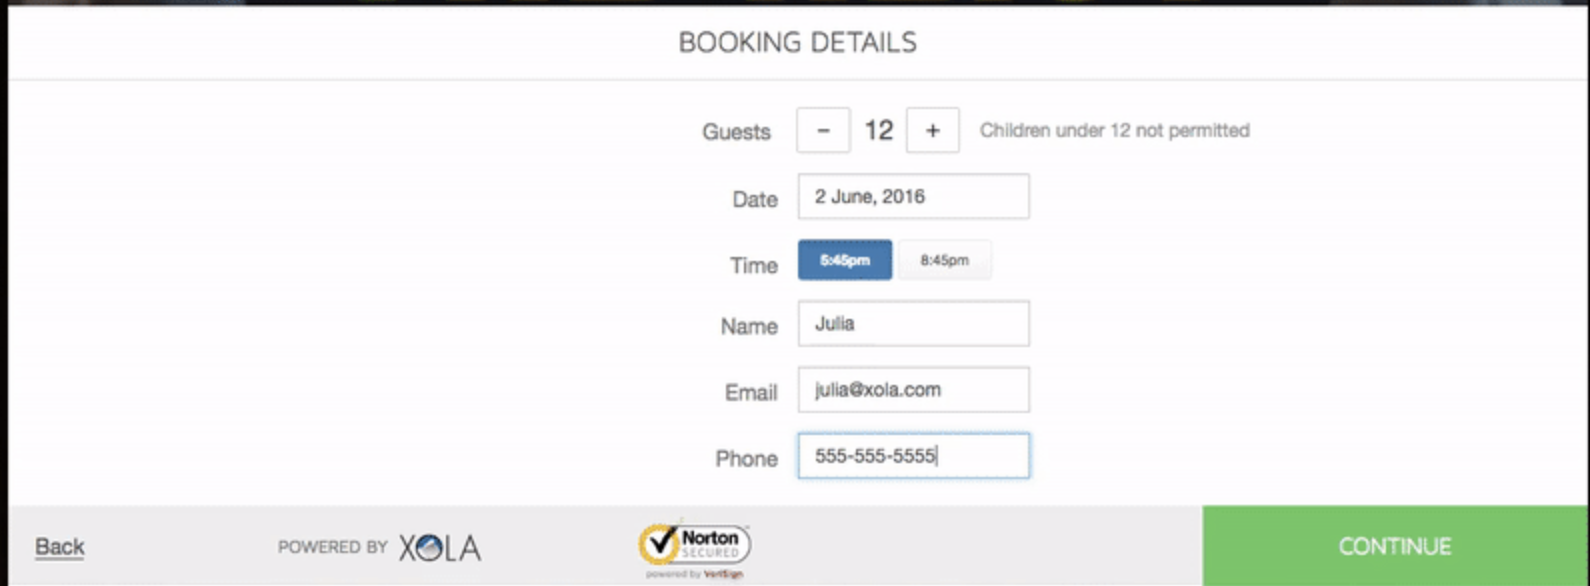Click the Guests label

[736, 132]
